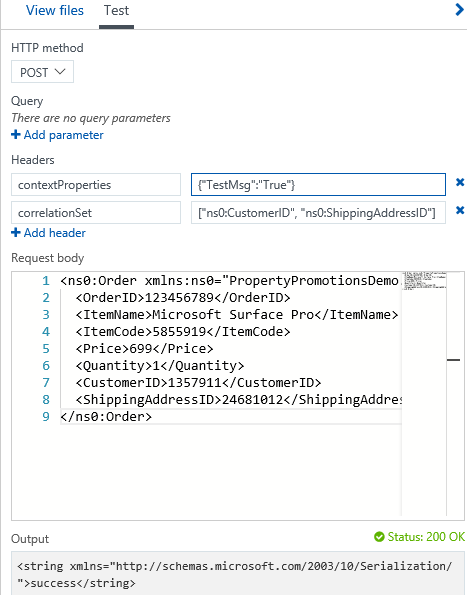Click the CustomerID 1357911 line
The image size is (467, 595).
[x=198, y=382]
